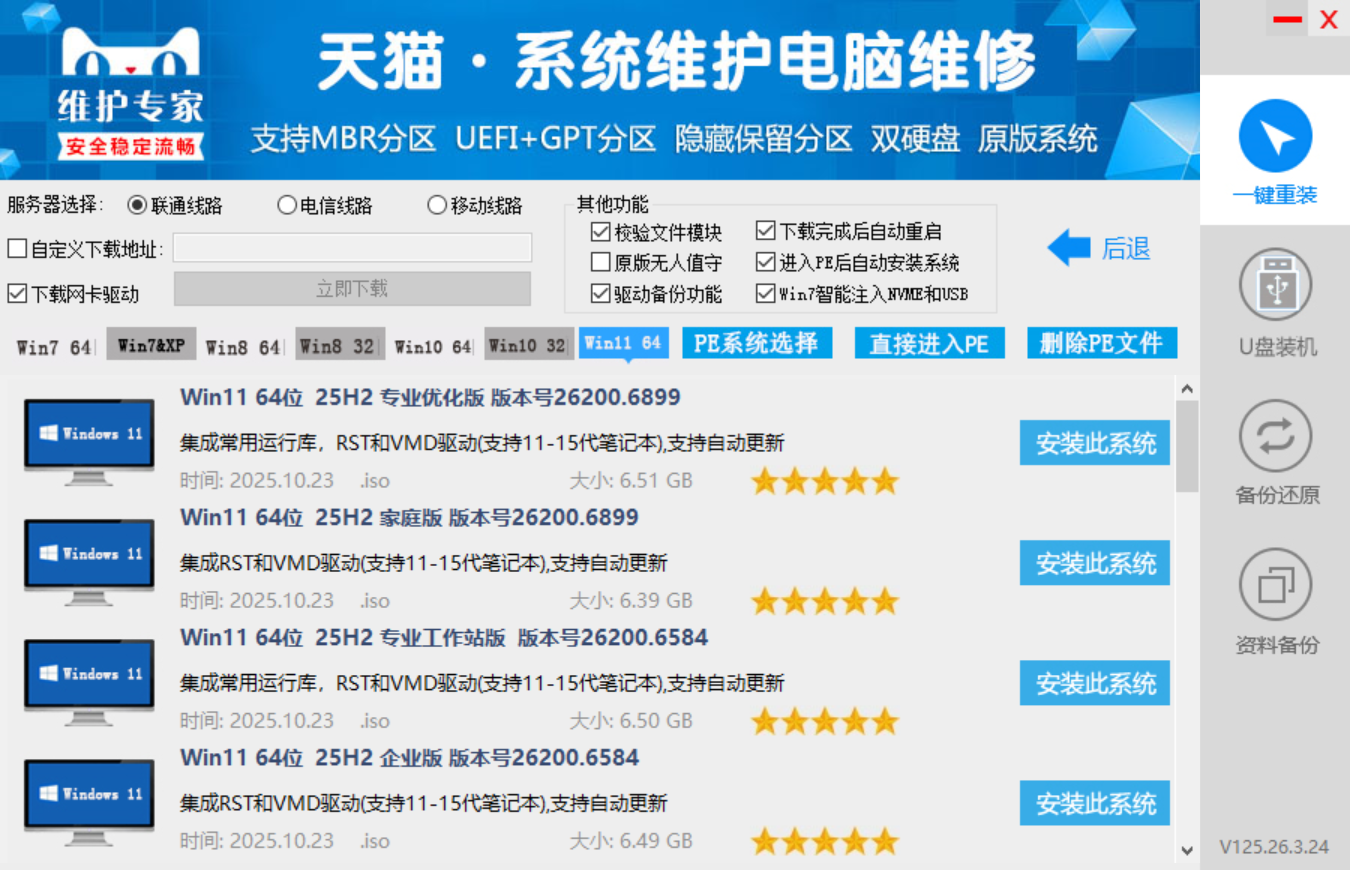Close the window with the red X
Viewport: 1350px width, 870px height.
click(1329, 19)
